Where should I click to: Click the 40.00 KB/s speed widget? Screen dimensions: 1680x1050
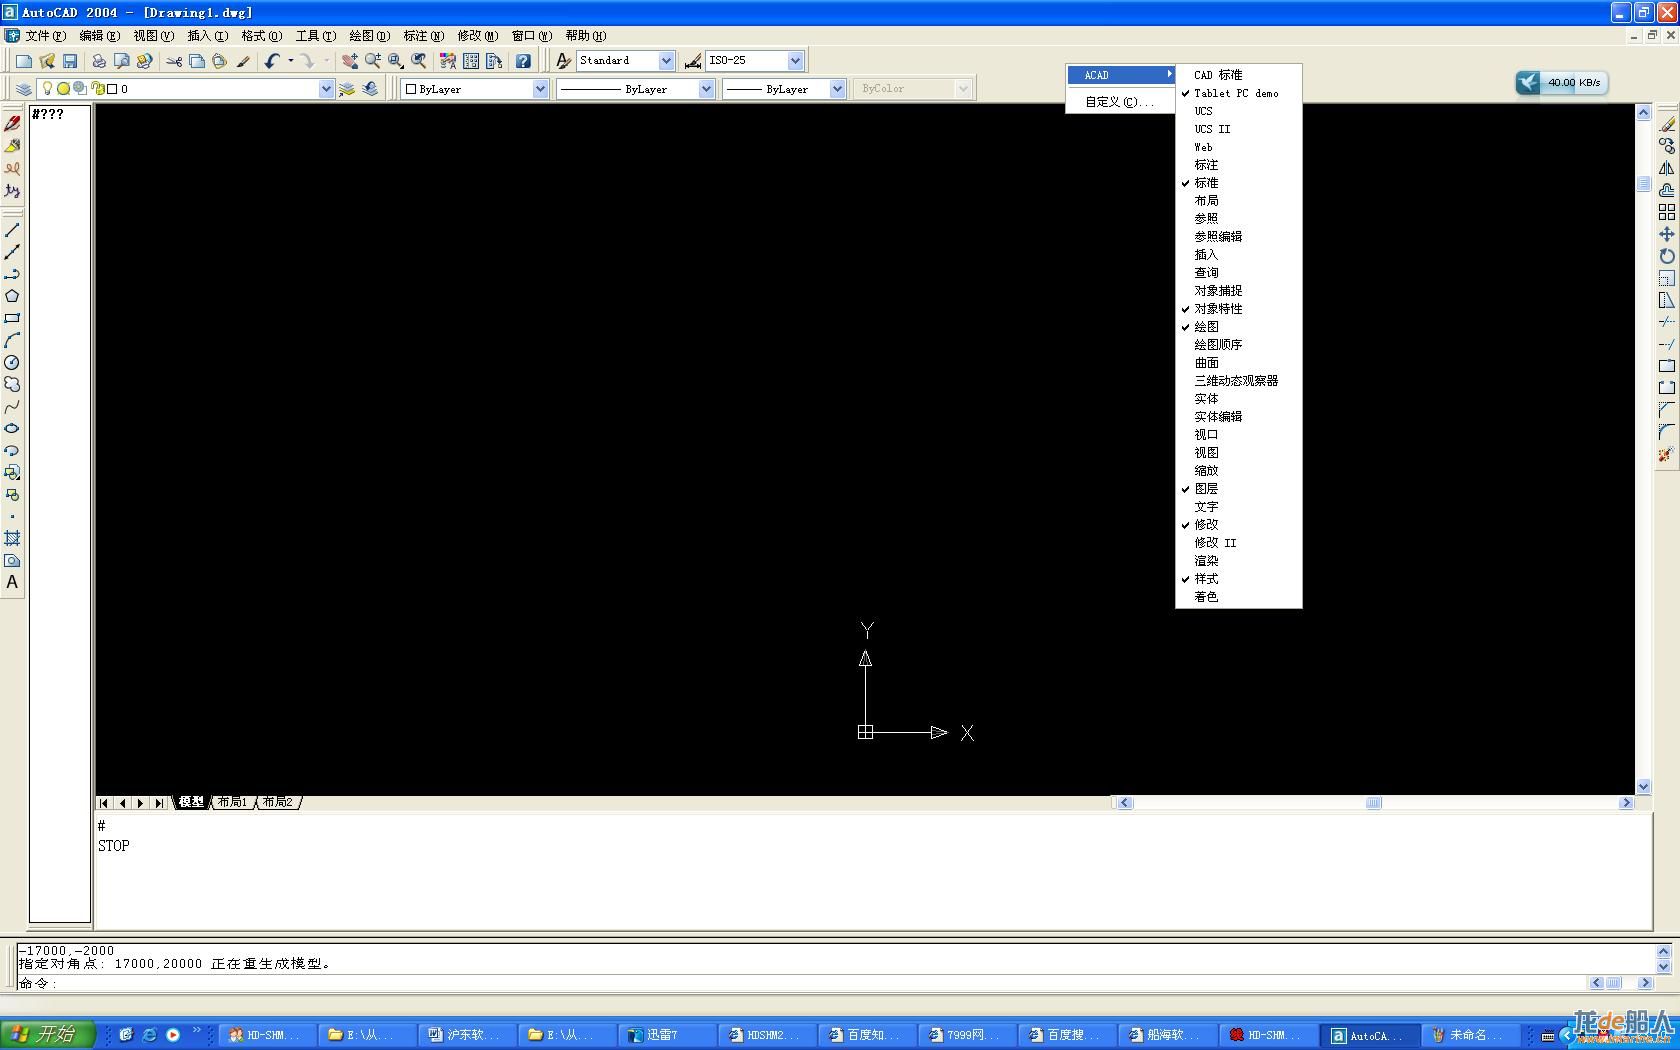[x=1561, y=83]
